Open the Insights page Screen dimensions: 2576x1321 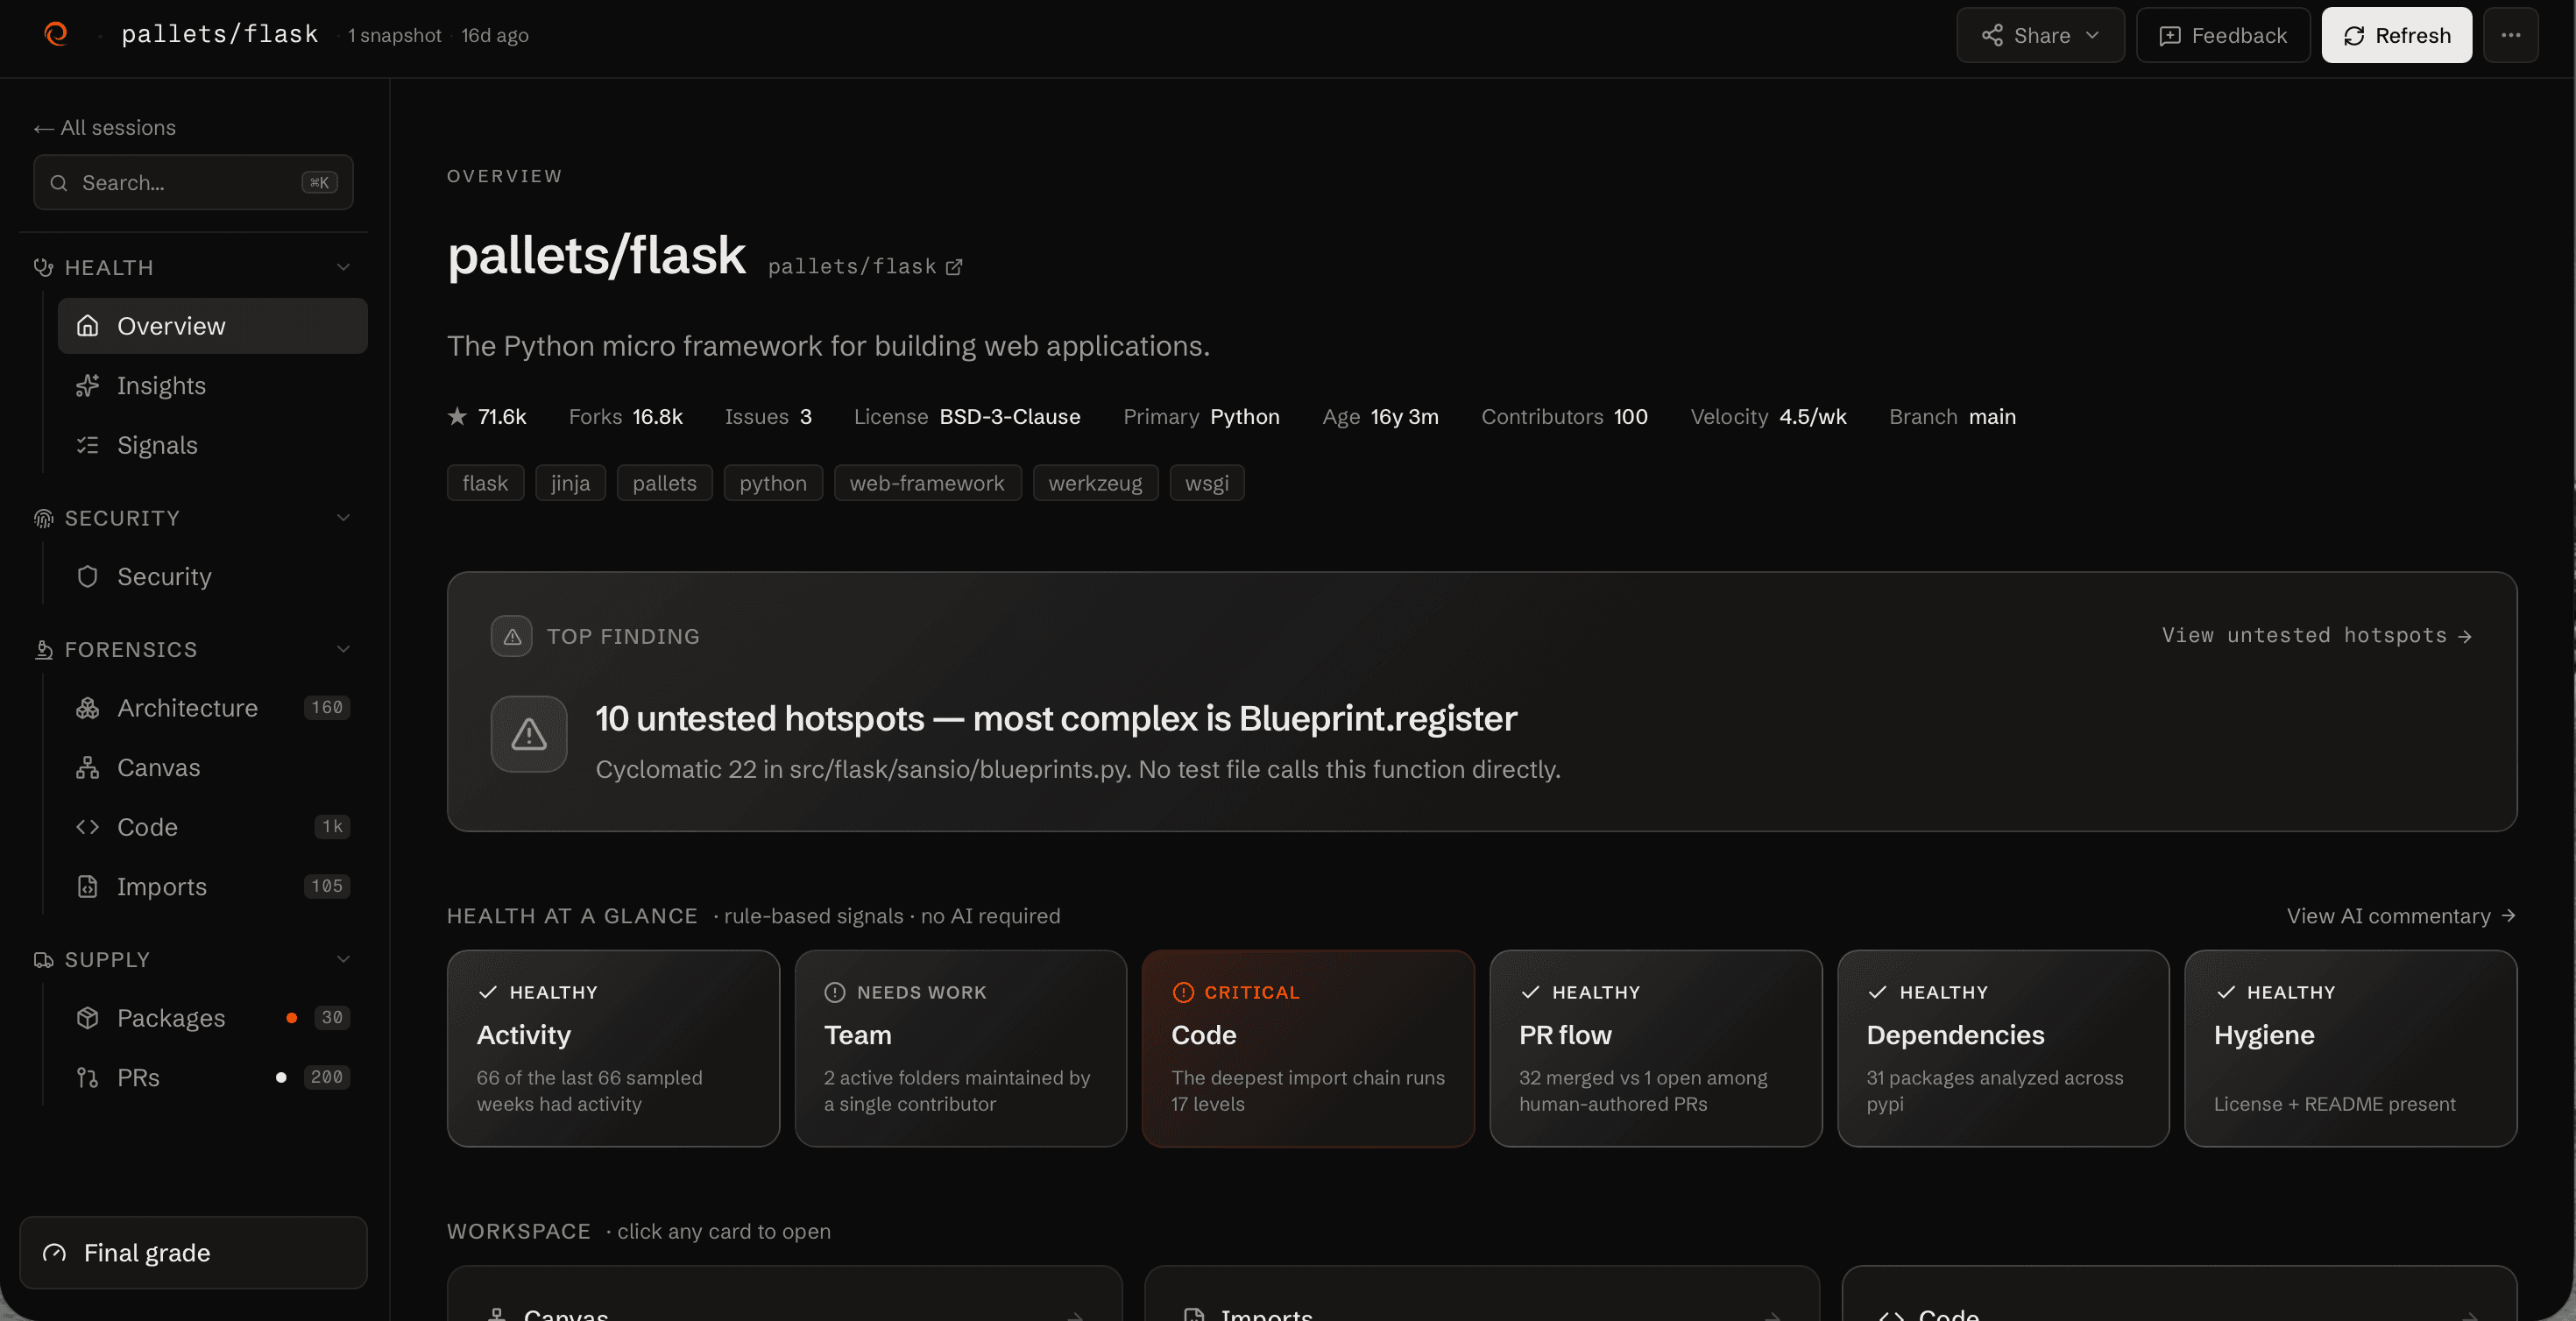point(212,385)
